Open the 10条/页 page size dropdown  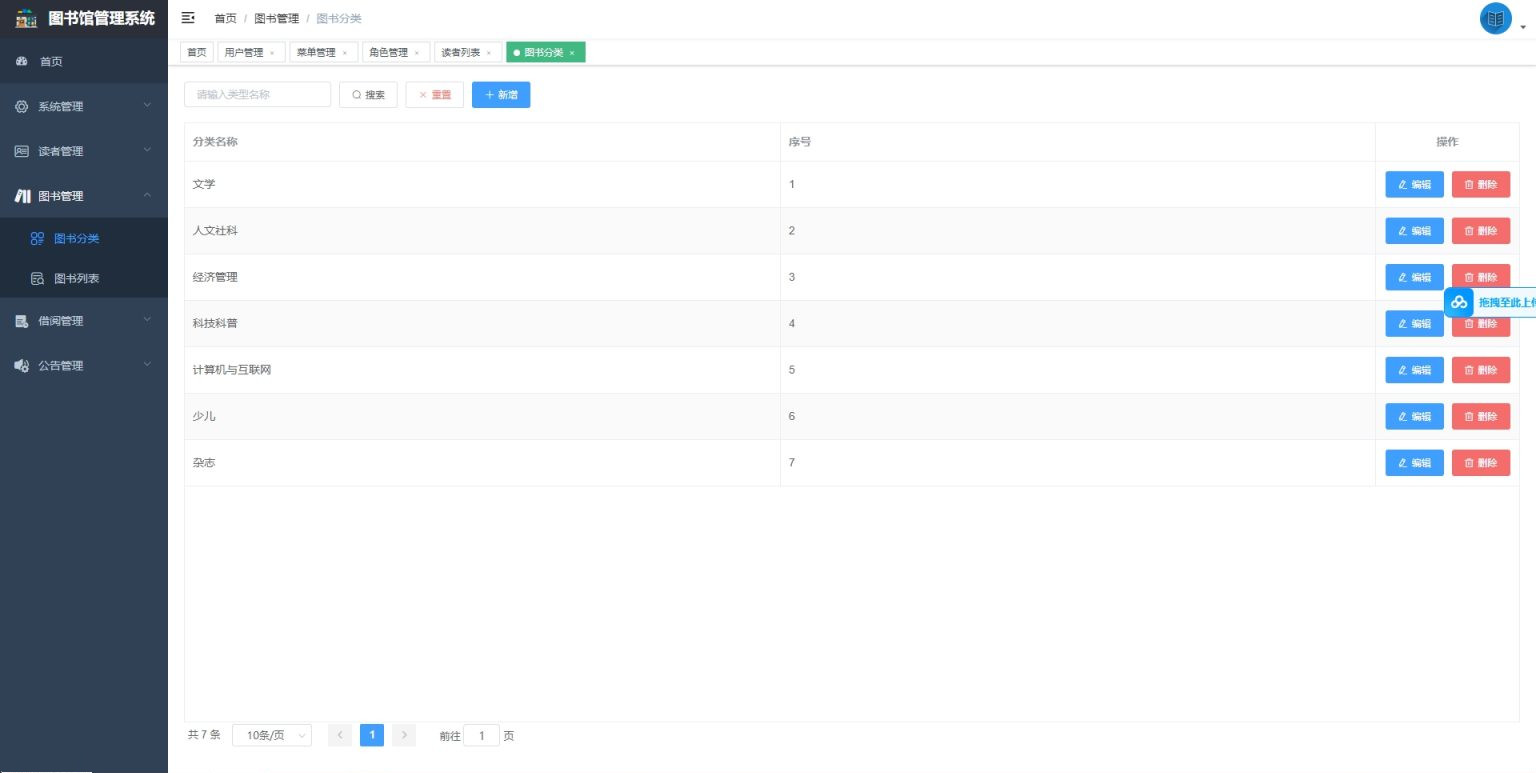click(272, 736)
